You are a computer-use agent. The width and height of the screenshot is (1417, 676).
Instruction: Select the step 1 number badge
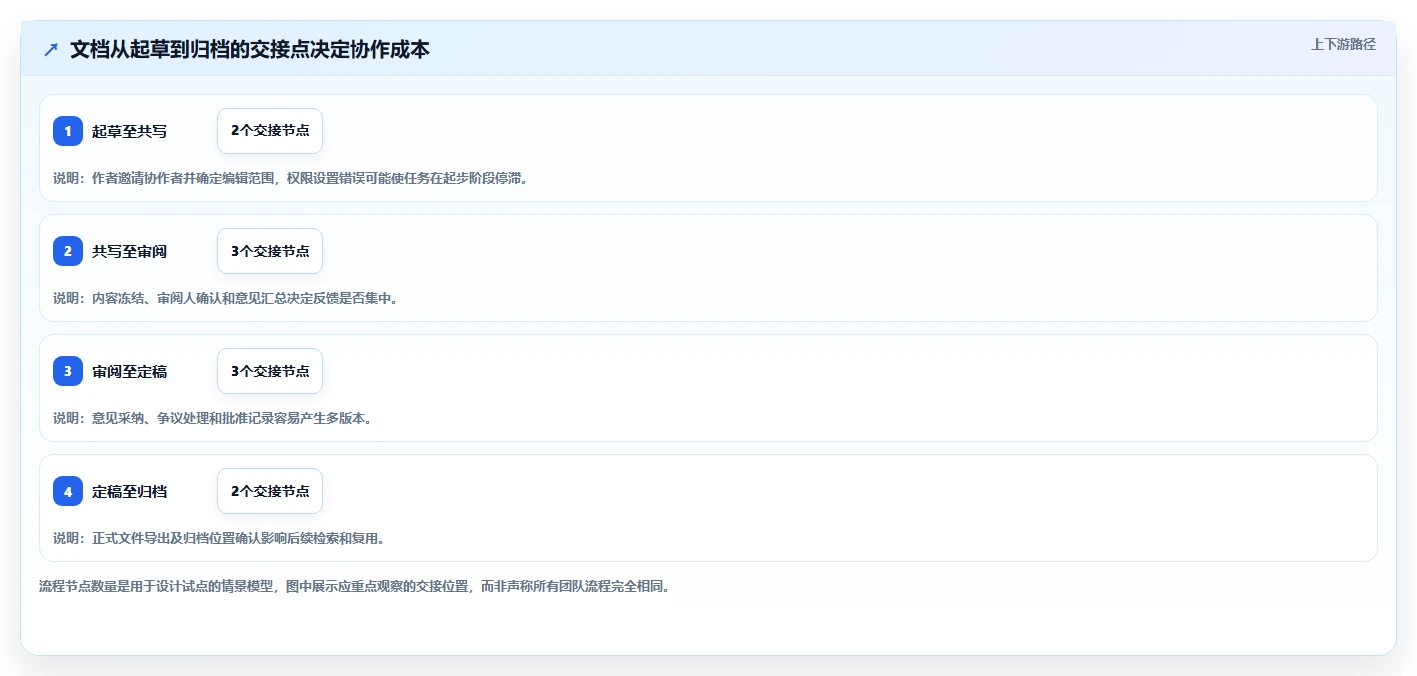point(68,131)
